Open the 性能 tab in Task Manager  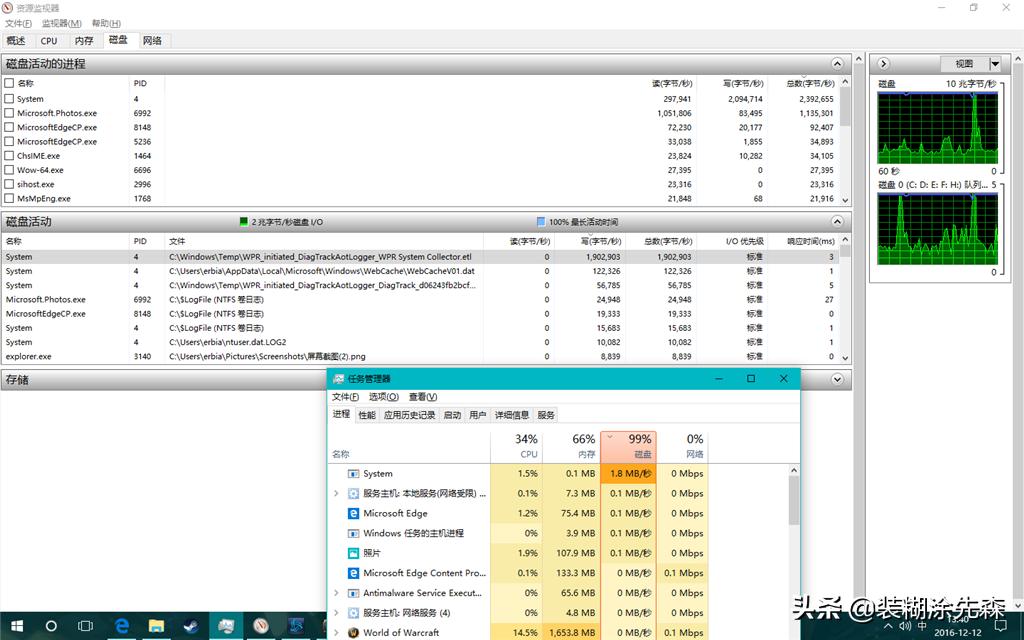(367, 415)
